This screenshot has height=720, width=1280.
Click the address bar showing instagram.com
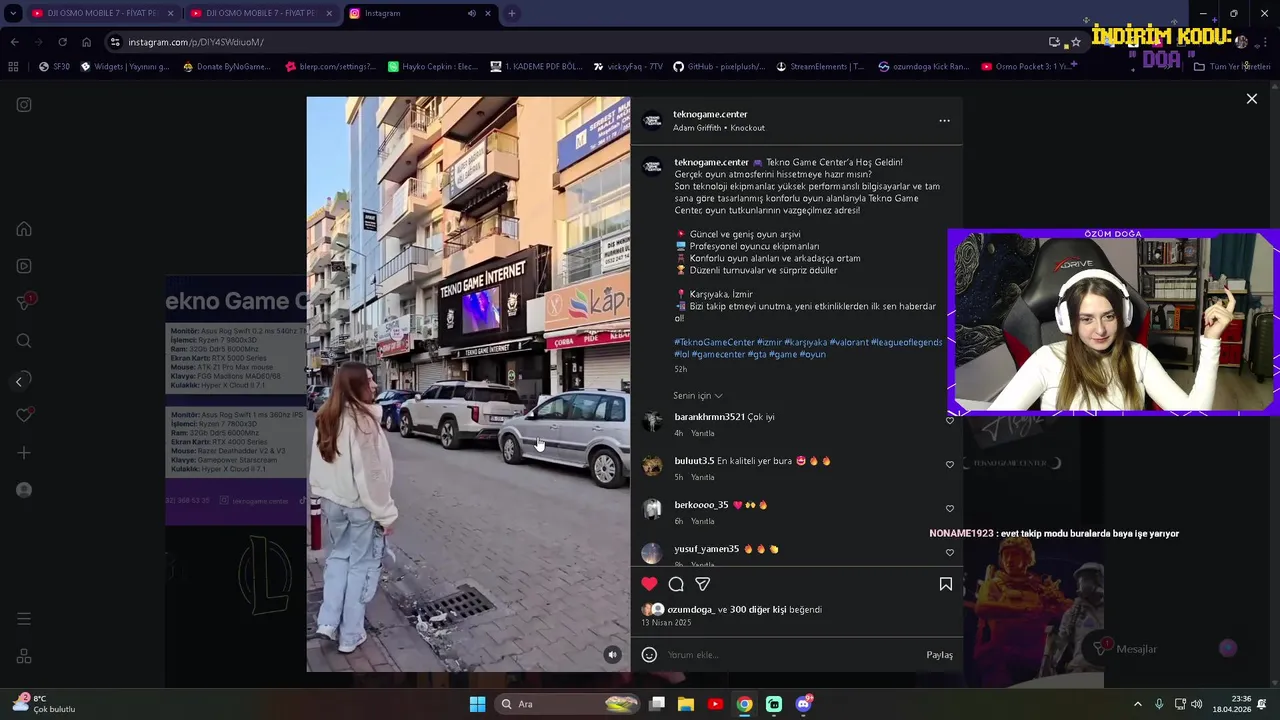pos(580,42)
